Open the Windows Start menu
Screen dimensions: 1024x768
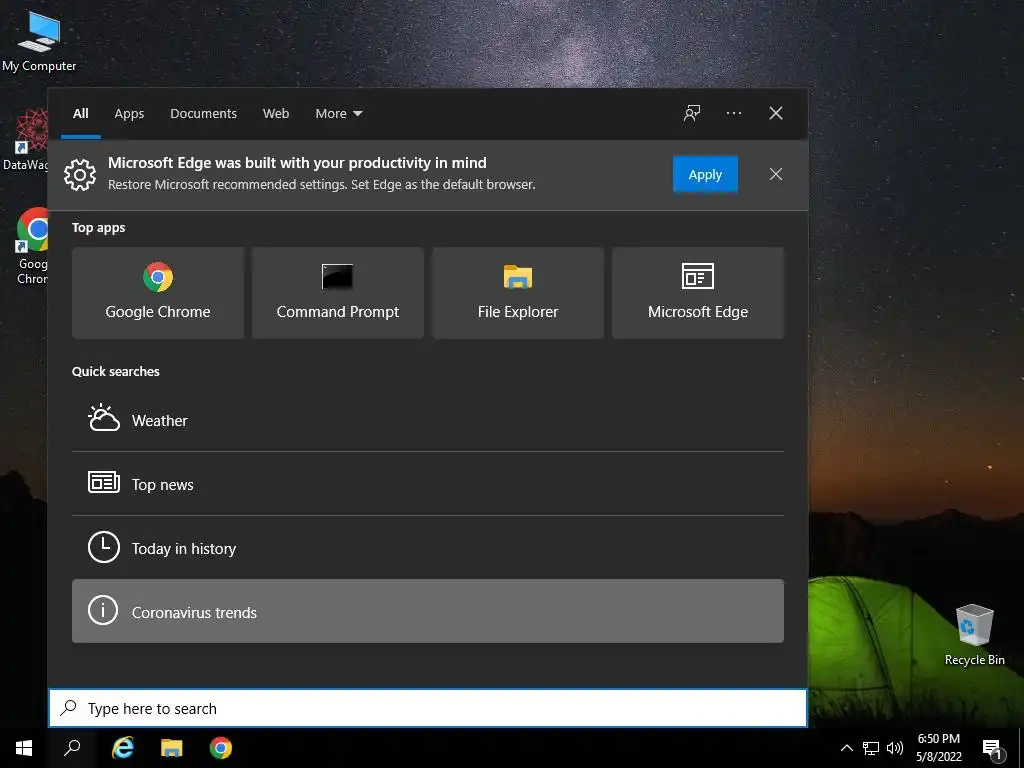point(24,748)
